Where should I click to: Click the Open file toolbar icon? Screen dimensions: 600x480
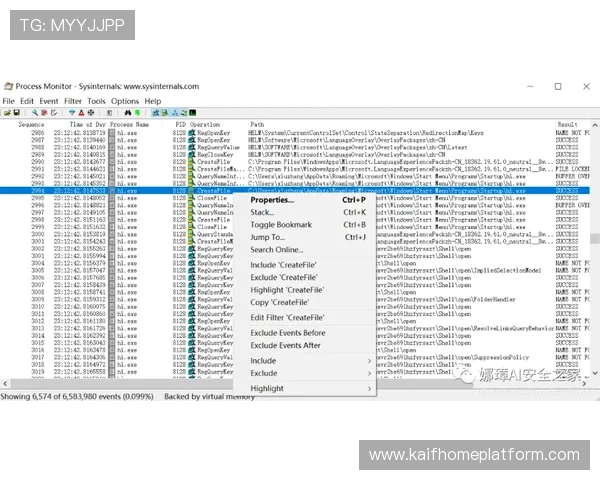pyautogui.click(x=7, y=113)
